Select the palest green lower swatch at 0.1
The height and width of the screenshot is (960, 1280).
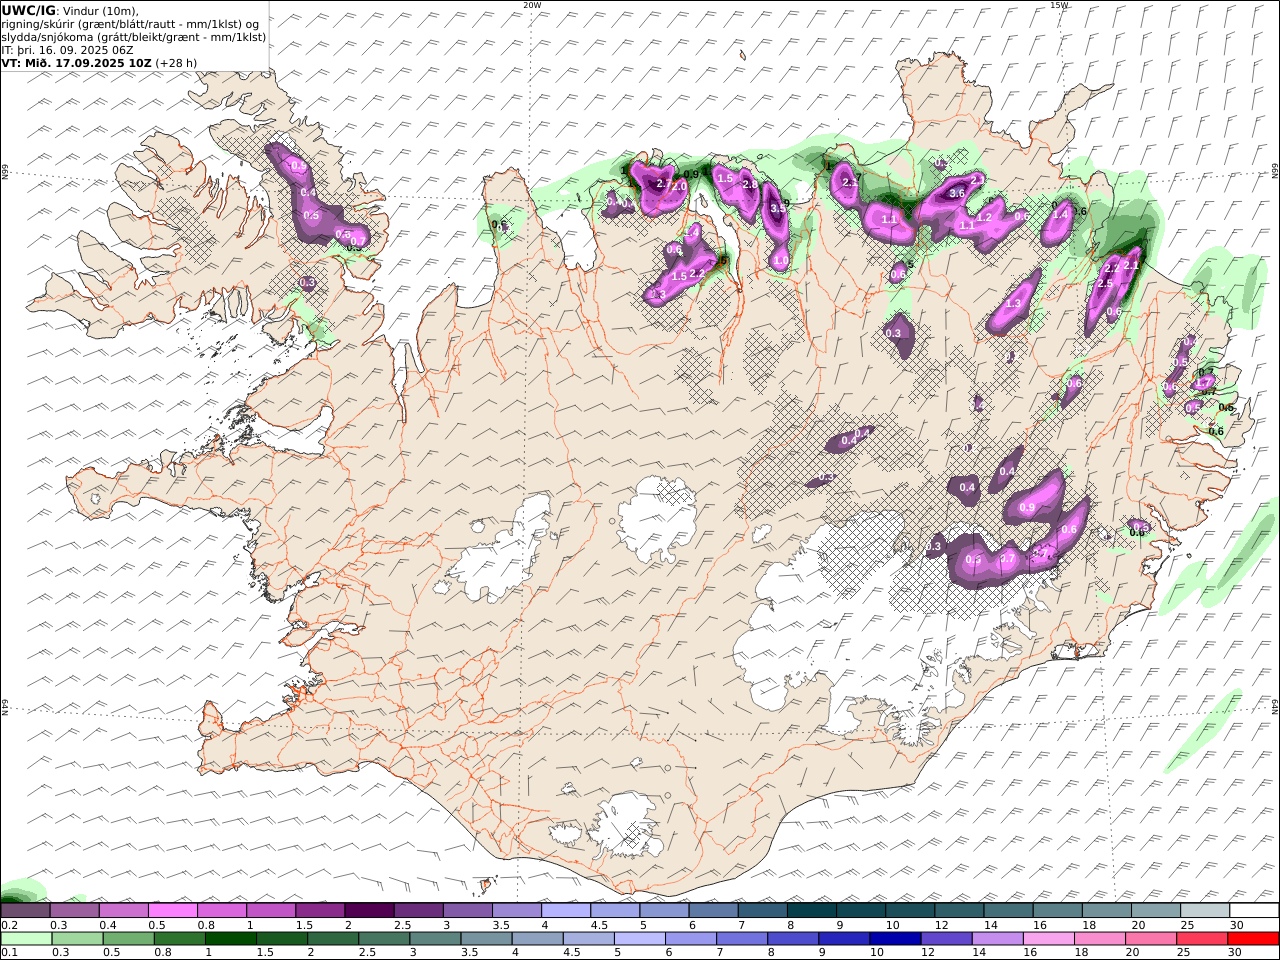[26, 939]
